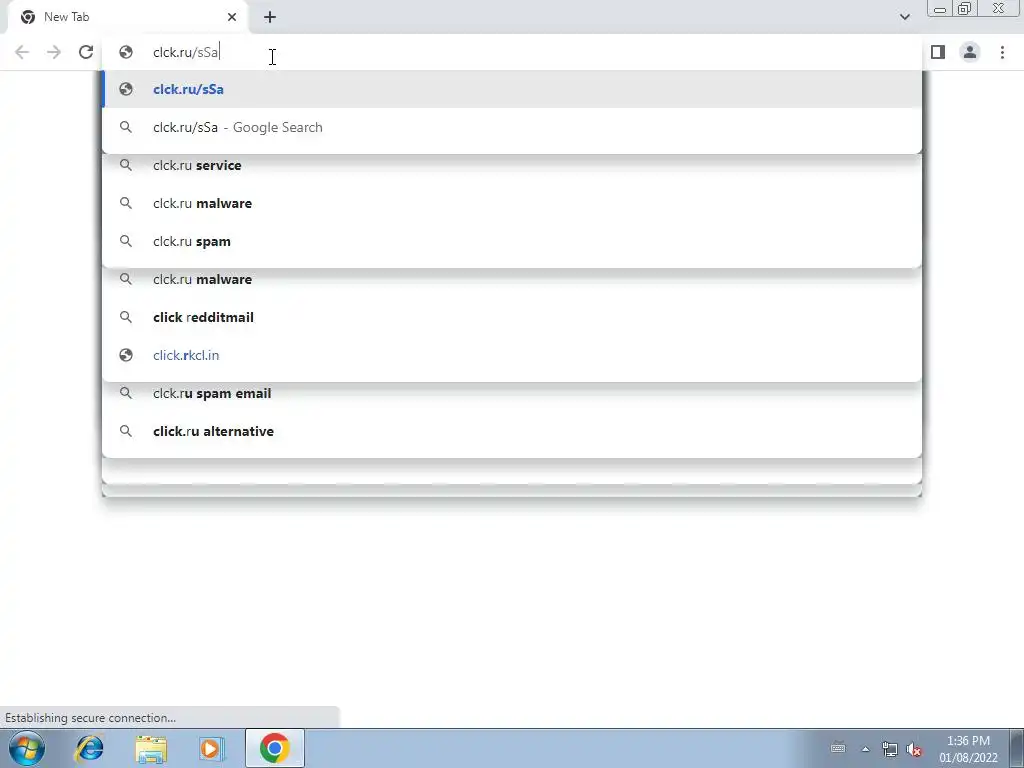The image size is (1024, 768).
Task: Open the clock showing 1:36 PM
Action: point(968,749)
